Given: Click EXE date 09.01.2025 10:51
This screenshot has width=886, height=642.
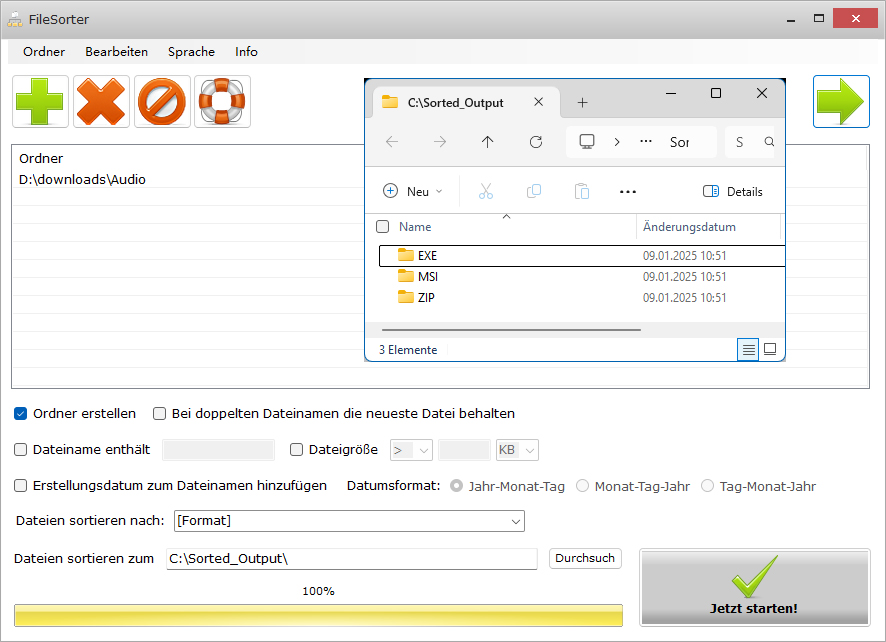Looking at the screenshot, I should point(684,255).
